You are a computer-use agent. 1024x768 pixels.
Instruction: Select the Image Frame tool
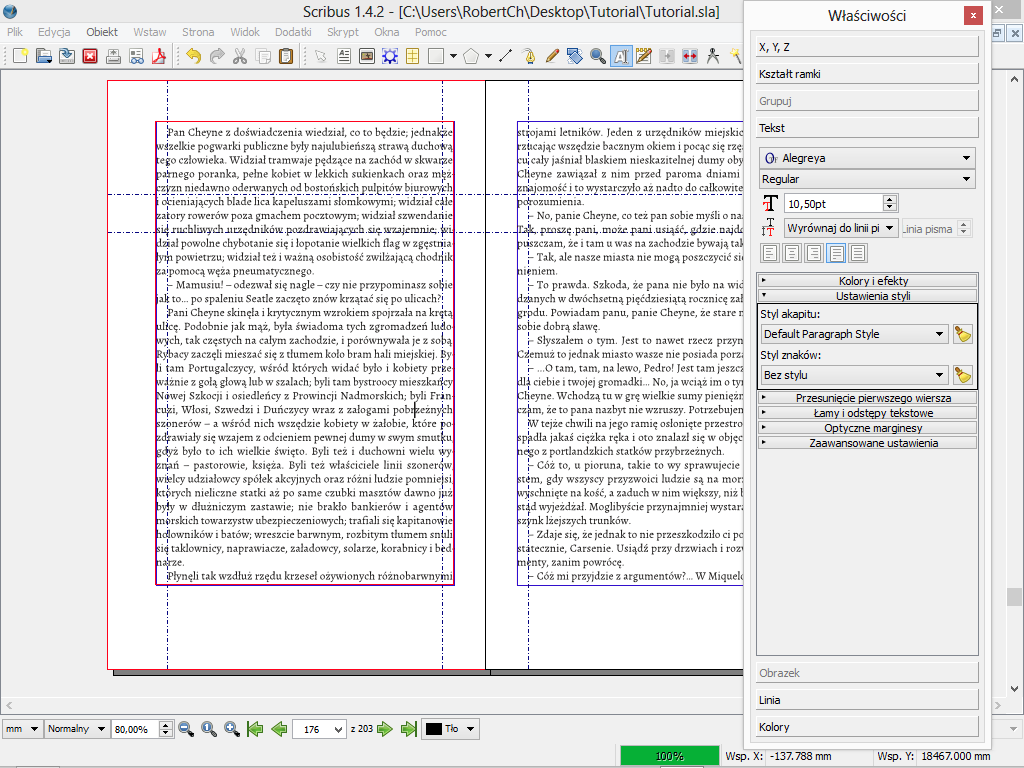pos(366,56)
